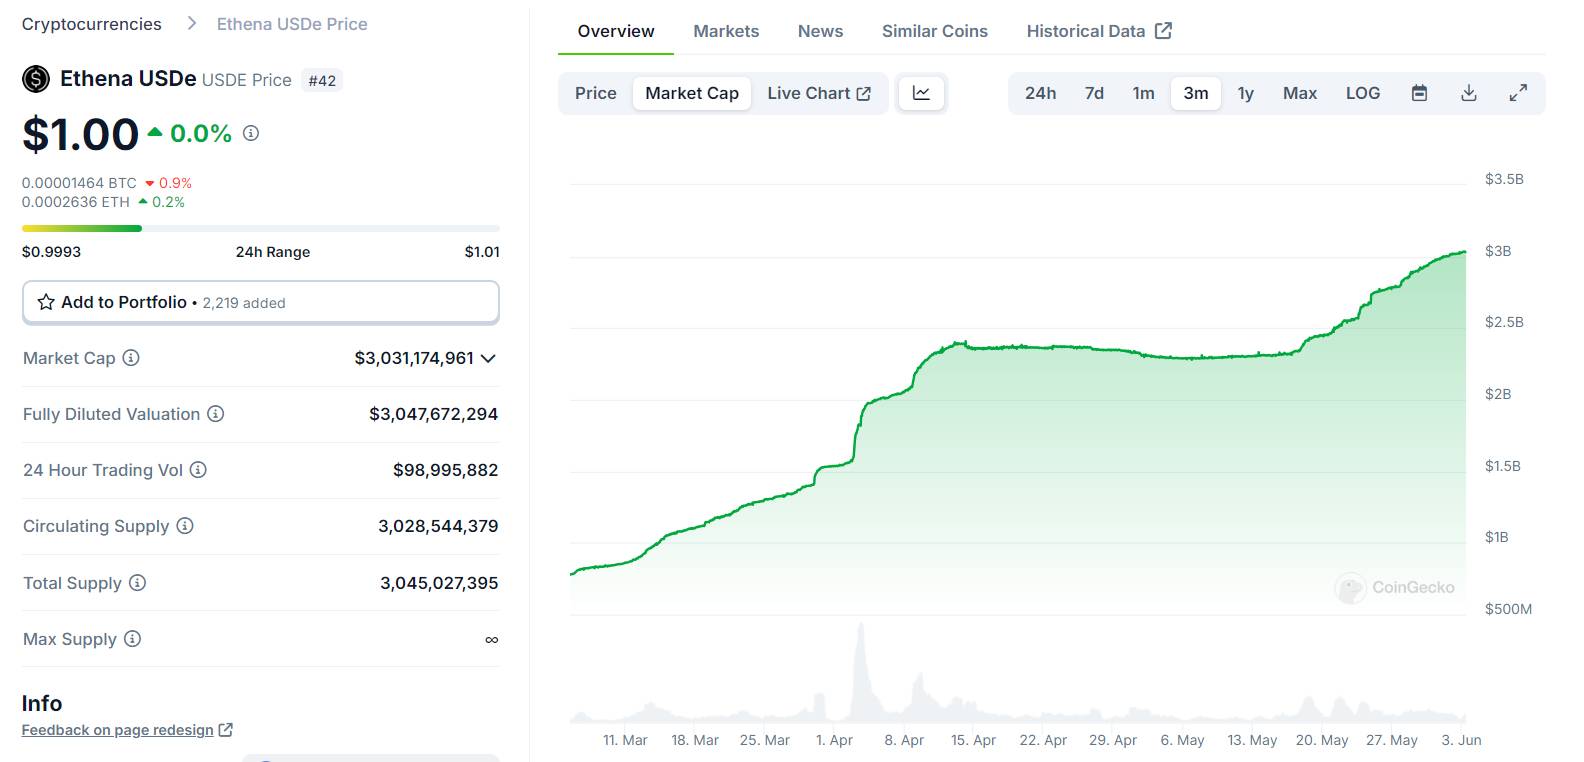This screenshot has width=1584, height=762.
Task: Click Ethena USDe Price breadcrumb
Action: pyautogui.click(x=292, y=24)
